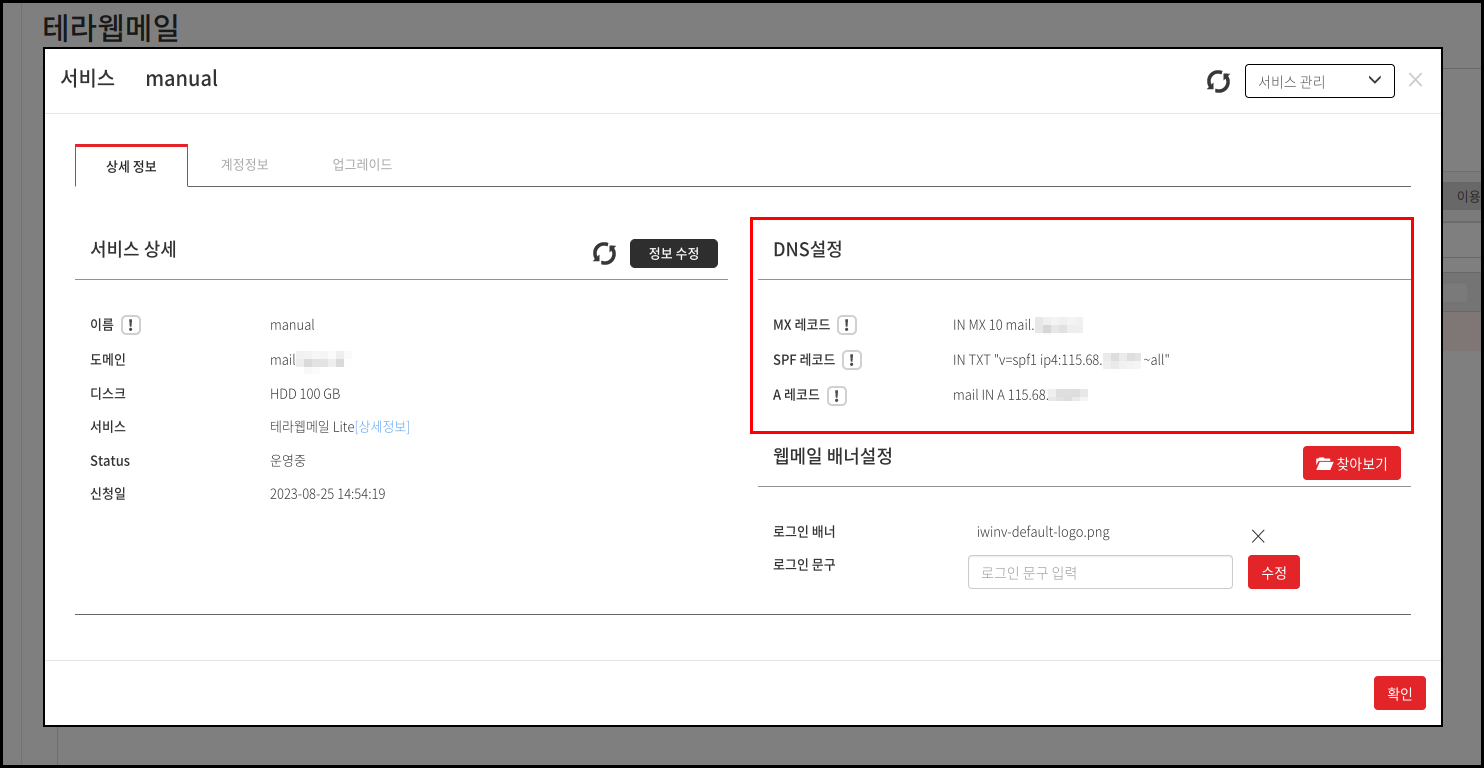The image size is (1484, 768).
Task: Click refresh icon next to 정보 수정
Action: point(604,253)
